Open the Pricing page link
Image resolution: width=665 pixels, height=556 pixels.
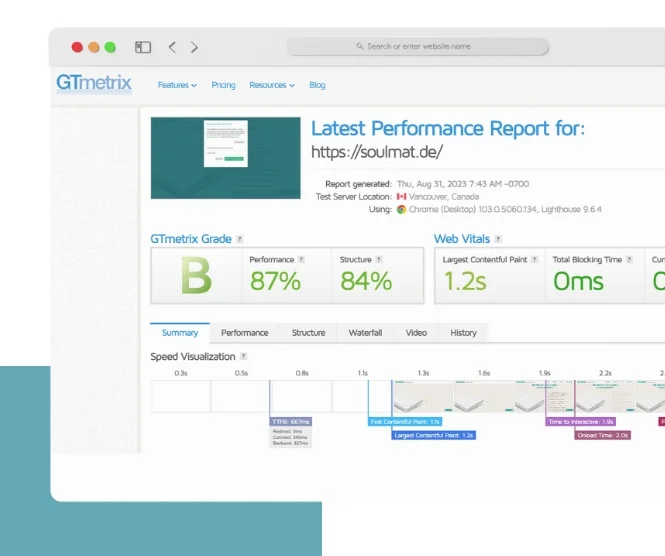pos(224,85)
